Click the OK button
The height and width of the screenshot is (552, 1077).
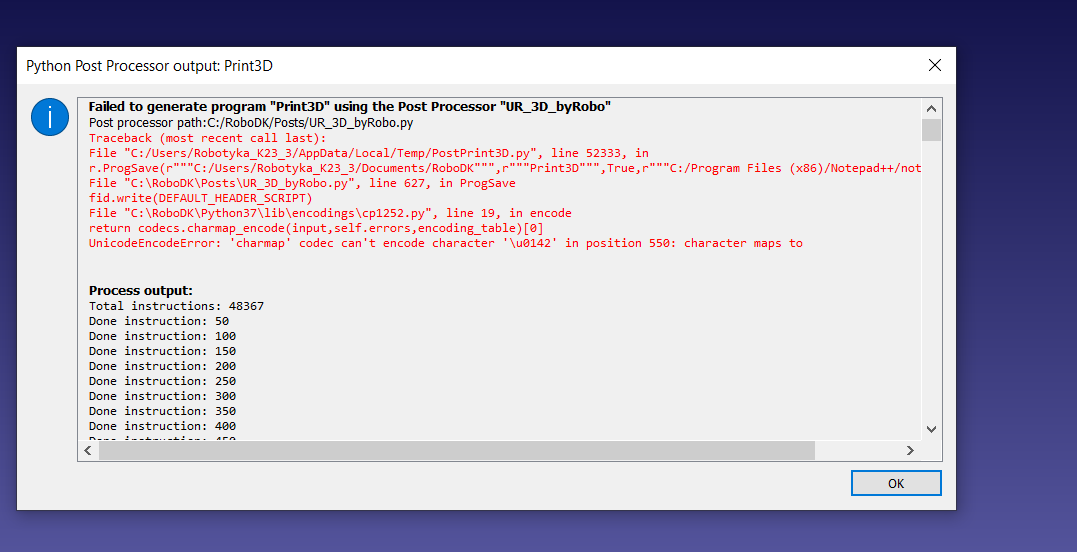[x=896, y=483]
